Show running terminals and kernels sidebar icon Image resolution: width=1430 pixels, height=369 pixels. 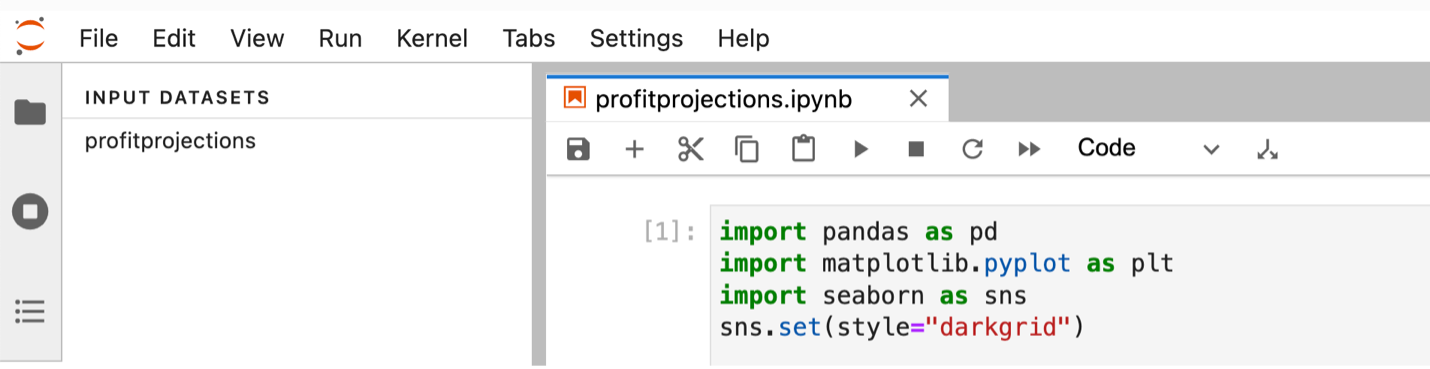click(x=30, y=211)
